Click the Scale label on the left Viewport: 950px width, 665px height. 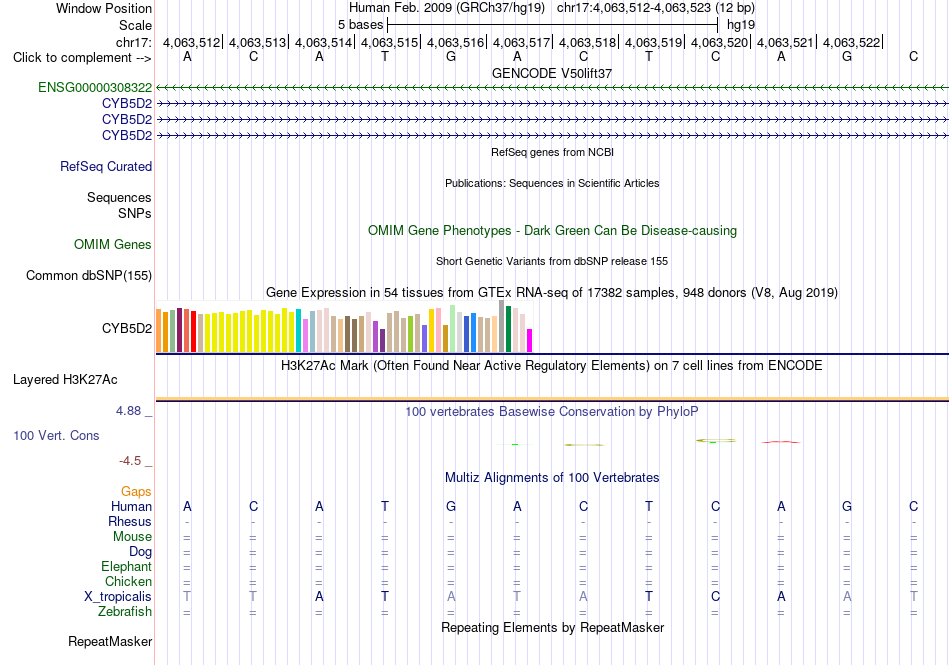click(x=136, y=25)
